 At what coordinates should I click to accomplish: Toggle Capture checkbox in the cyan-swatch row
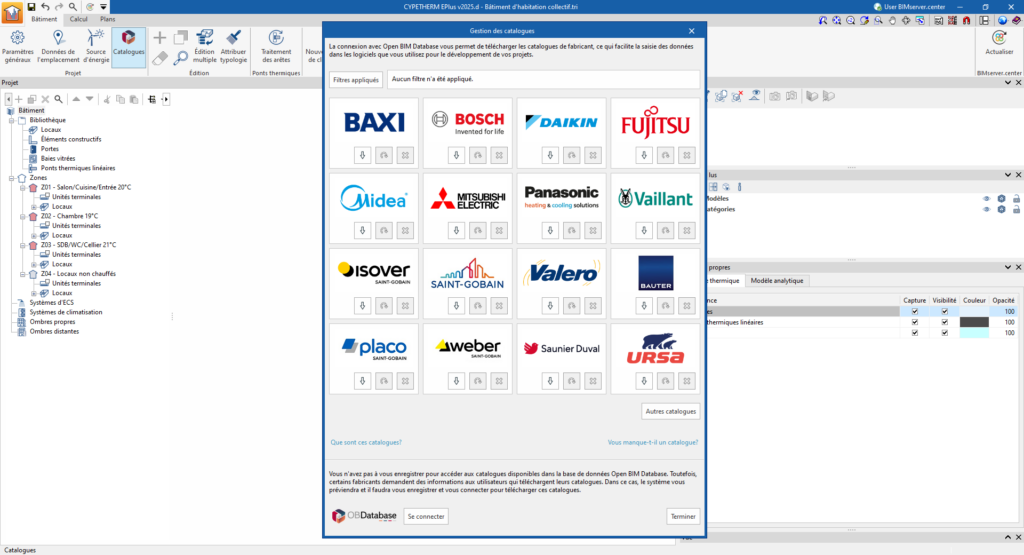(x=914, y=333)
